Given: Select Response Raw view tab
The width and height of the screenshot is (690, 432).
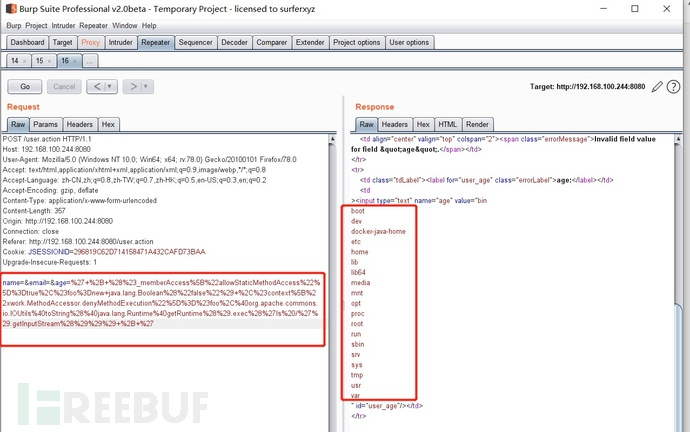Looking at the screenshot, I should [367, 124].
